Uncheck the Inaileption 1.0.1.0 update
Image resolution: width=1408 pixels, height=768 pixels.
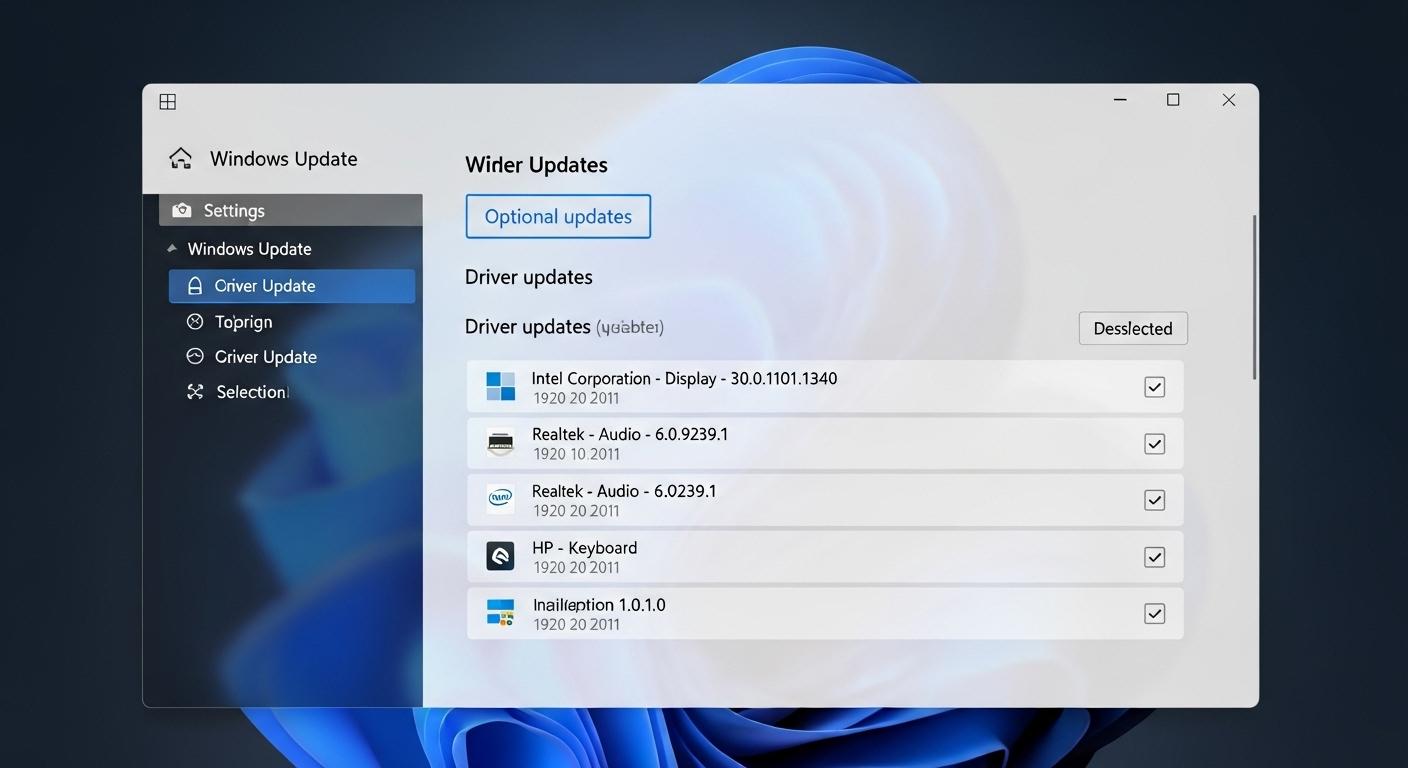click(x=1155, y=613)
